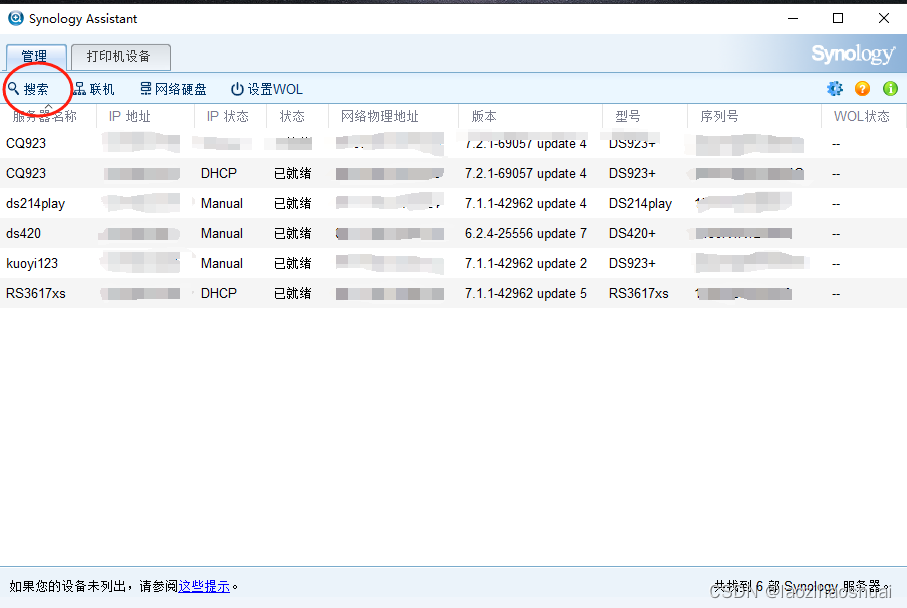The height and width of the screenshot is (608, 907).
Task: Close the Synology Assistant window
Action: point(883,19)
